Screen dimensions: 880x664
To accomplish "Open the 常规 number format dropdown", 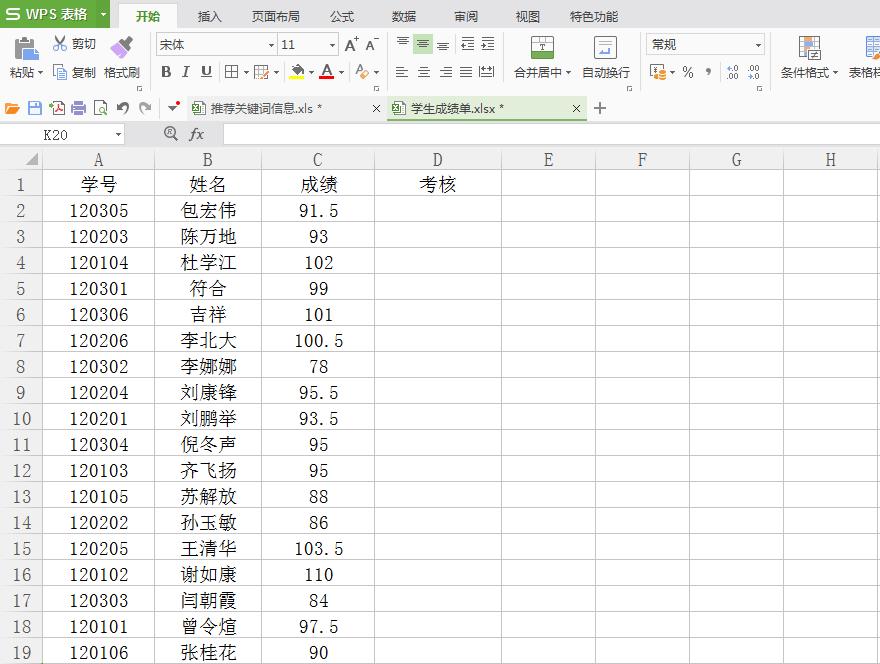I will click(757, 45).
